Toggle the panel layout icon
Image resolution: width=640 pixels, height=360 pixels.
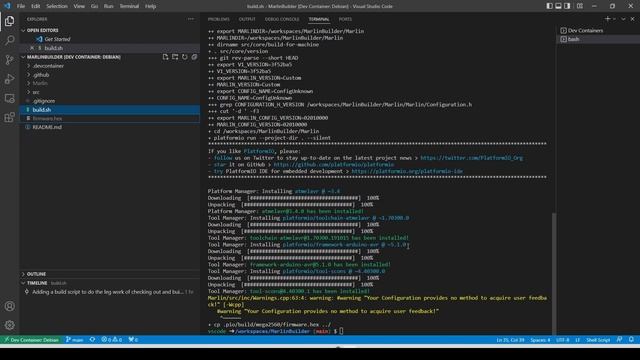[x=558, y=6]
